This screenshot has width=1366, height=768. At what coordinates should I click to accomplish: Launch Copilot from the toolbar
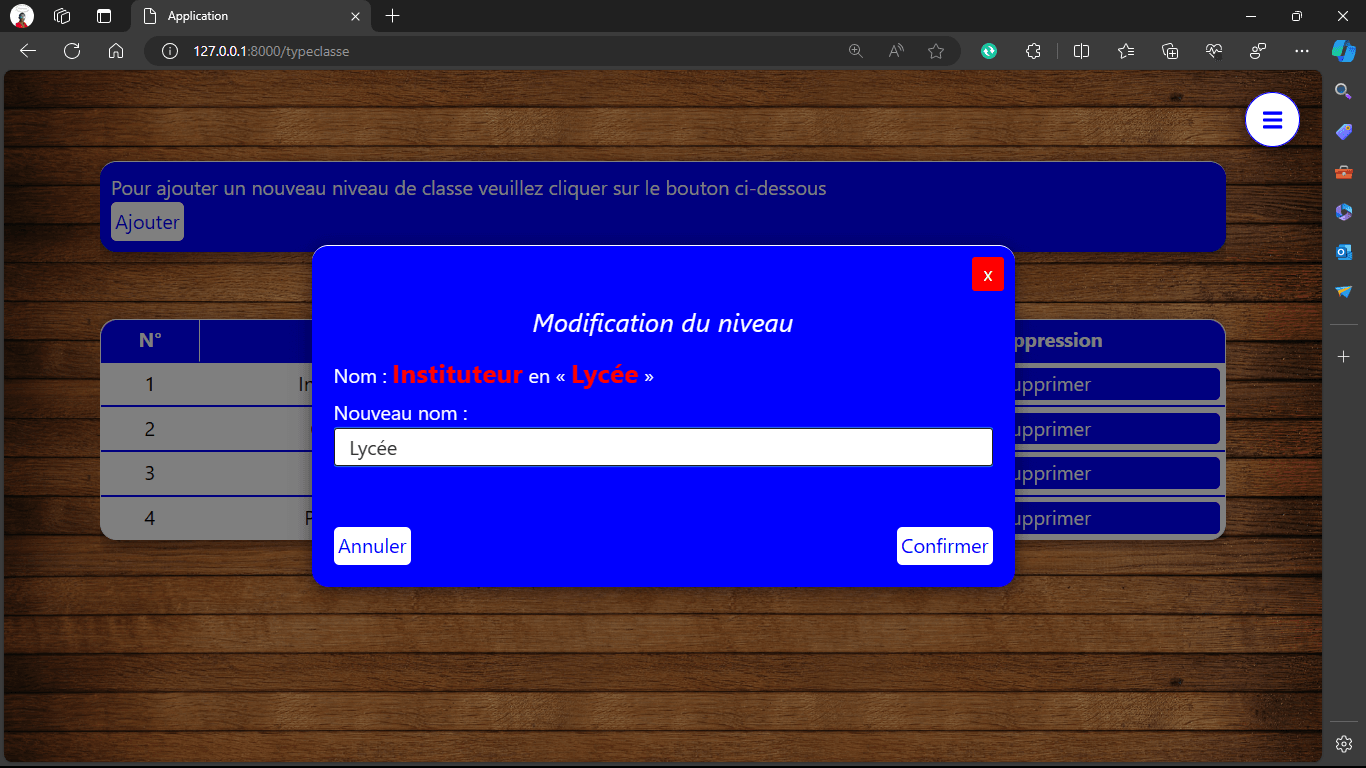coord(1343,51)
